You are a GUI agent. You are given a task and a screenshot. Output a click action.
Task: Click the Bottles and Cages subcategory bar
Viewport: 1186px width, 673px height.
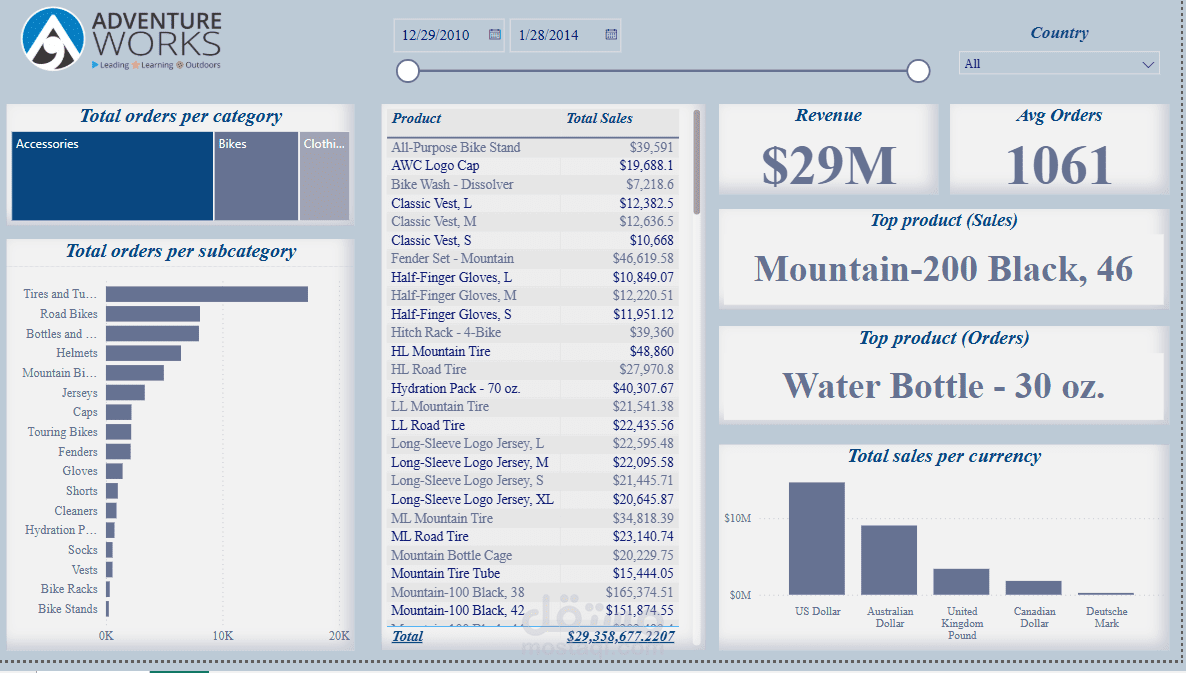coord(152,333)
